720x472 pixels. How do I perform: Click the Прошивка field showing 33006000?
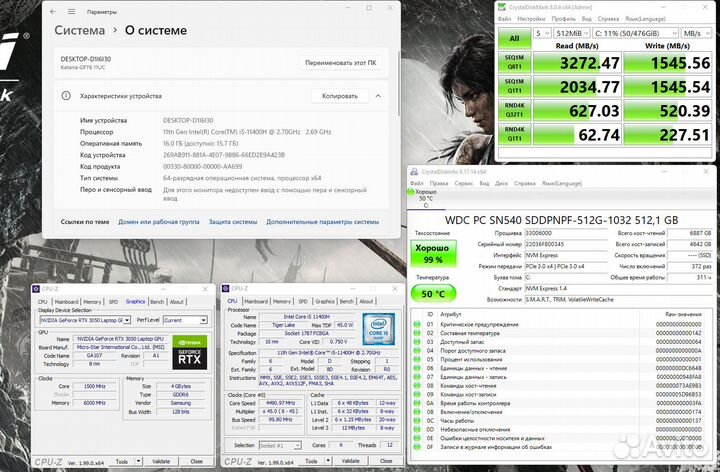[x=566, y=233]
